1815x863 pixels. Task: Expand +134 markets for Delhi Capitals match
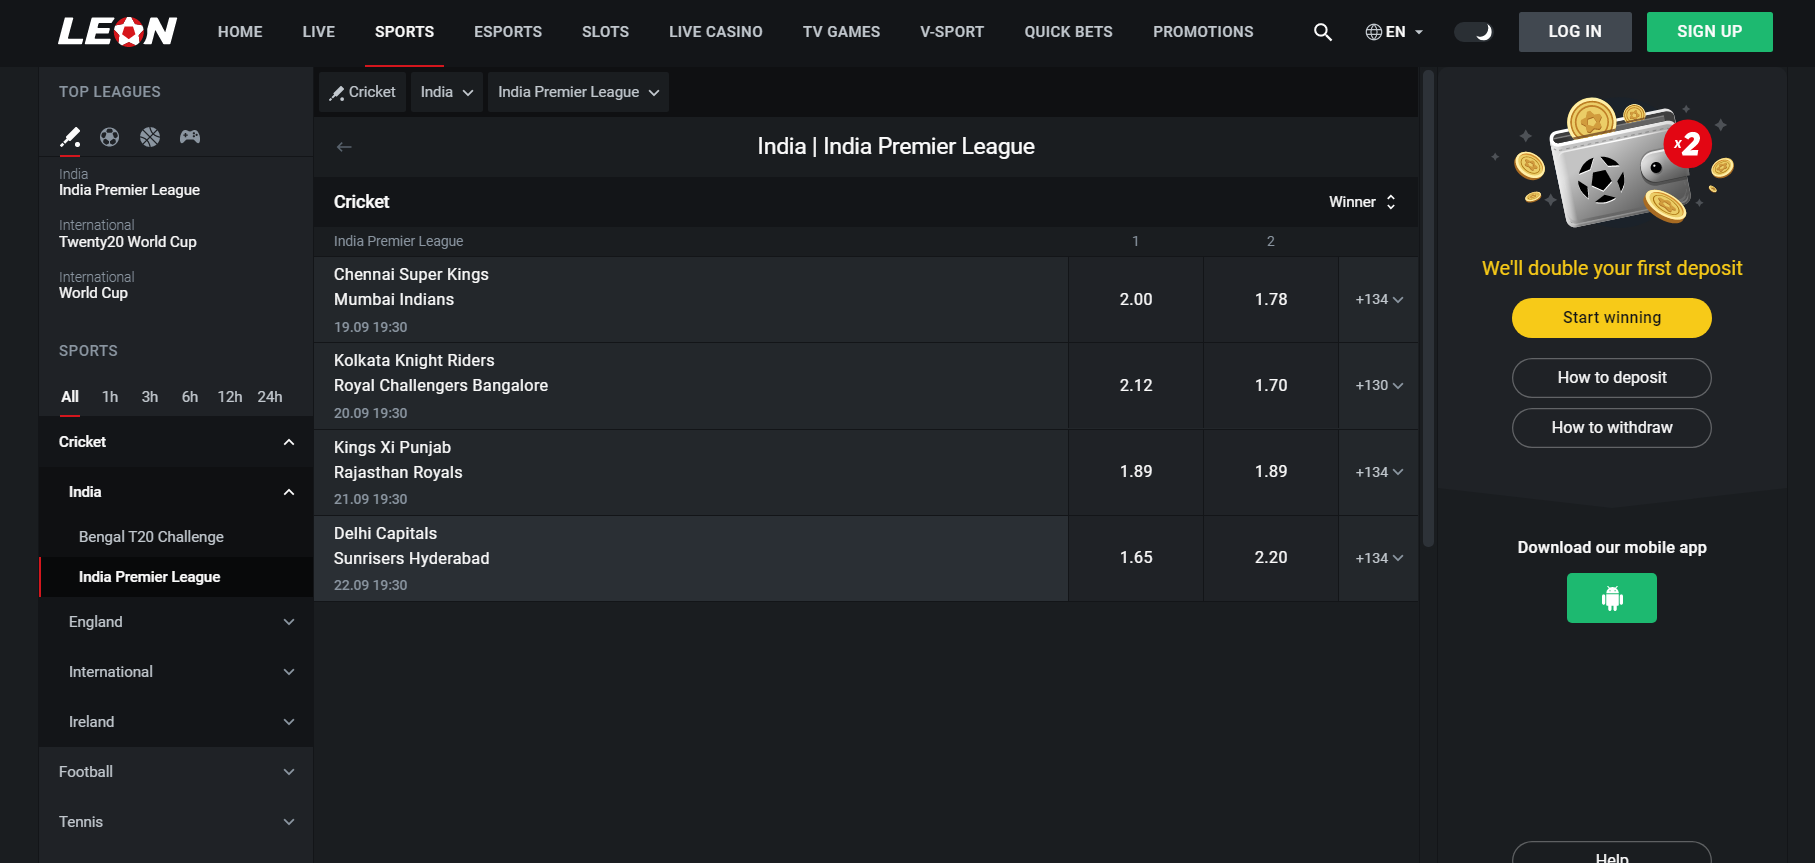pos(1379,558)
